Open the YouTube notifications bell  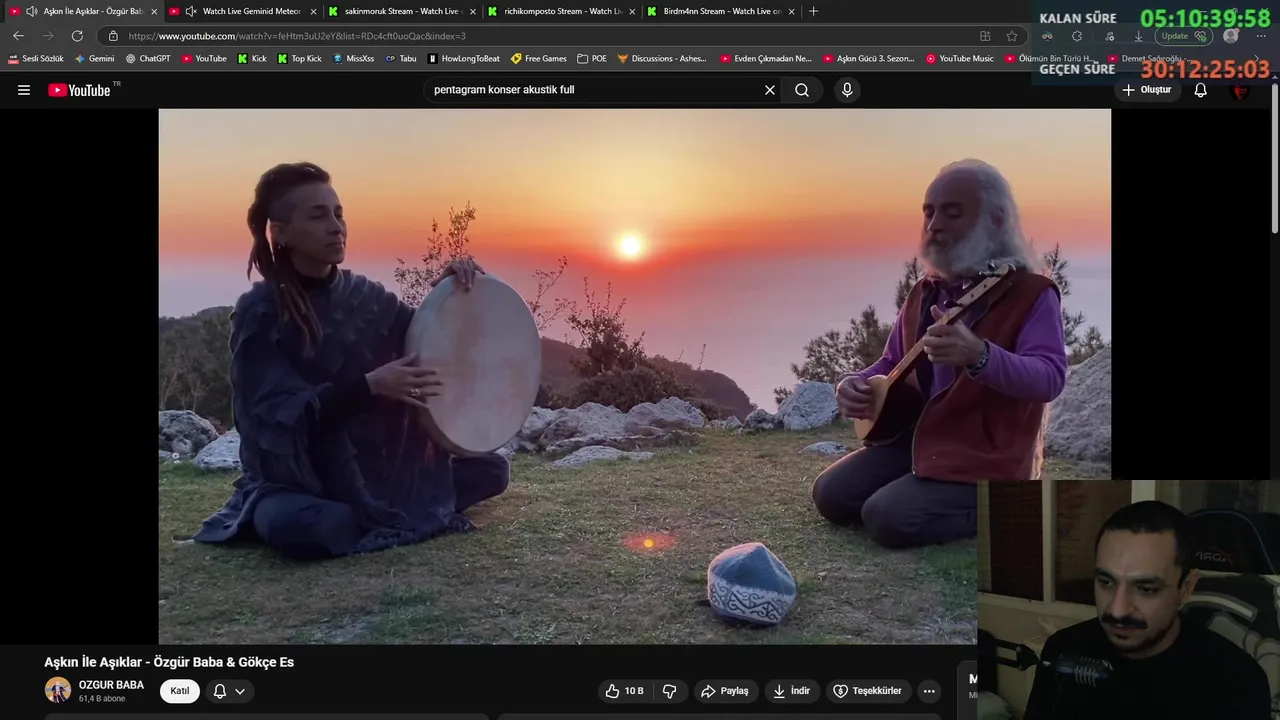point(1201,90)
